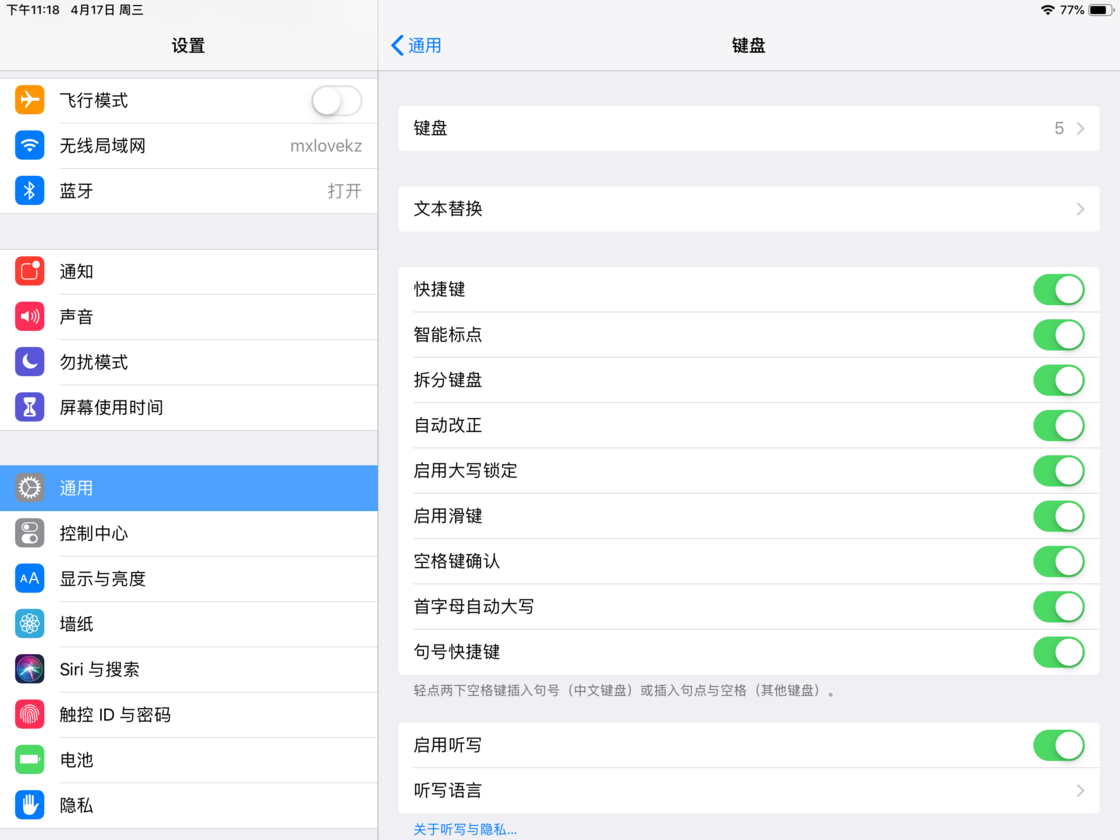Tap the Screen Time hourglass icon
The width and height of the screenshot is (1120, 840).
29,407
